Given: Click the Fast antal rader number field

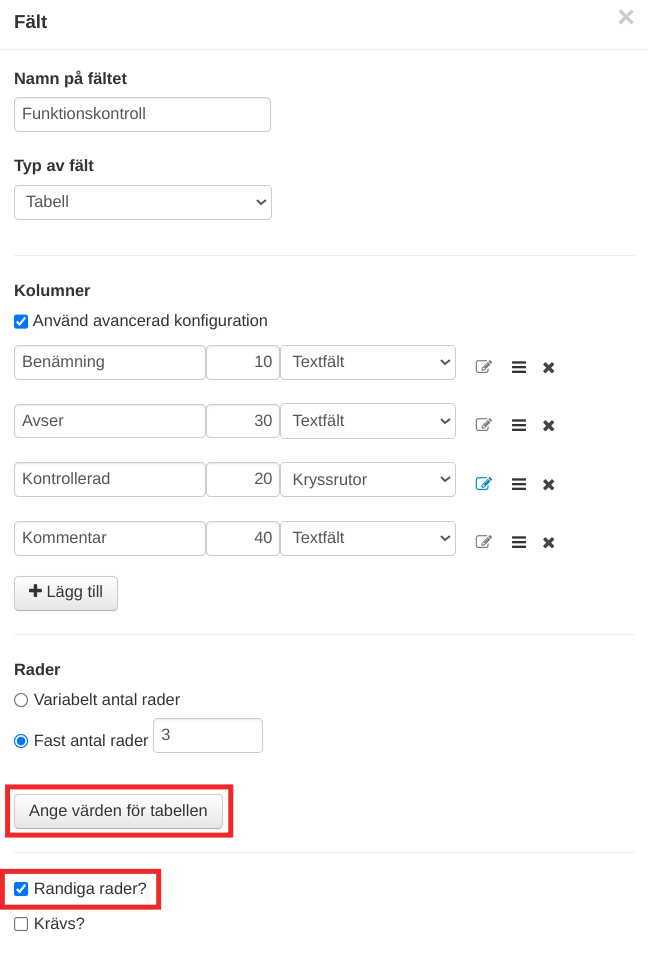Looking at the screenshot, I should (x=207, y=735).
